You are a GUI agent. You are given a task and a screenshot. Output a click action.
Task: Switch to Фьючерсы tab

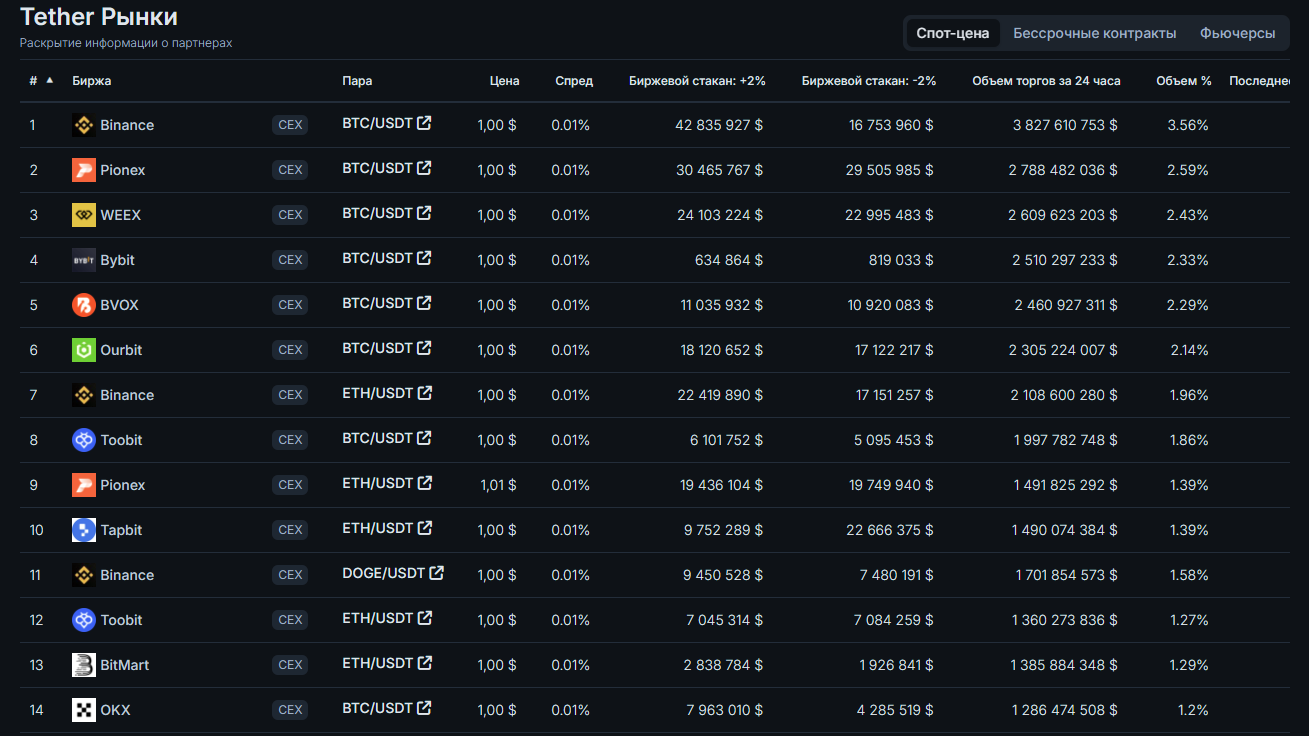(x=1238, y=33)
